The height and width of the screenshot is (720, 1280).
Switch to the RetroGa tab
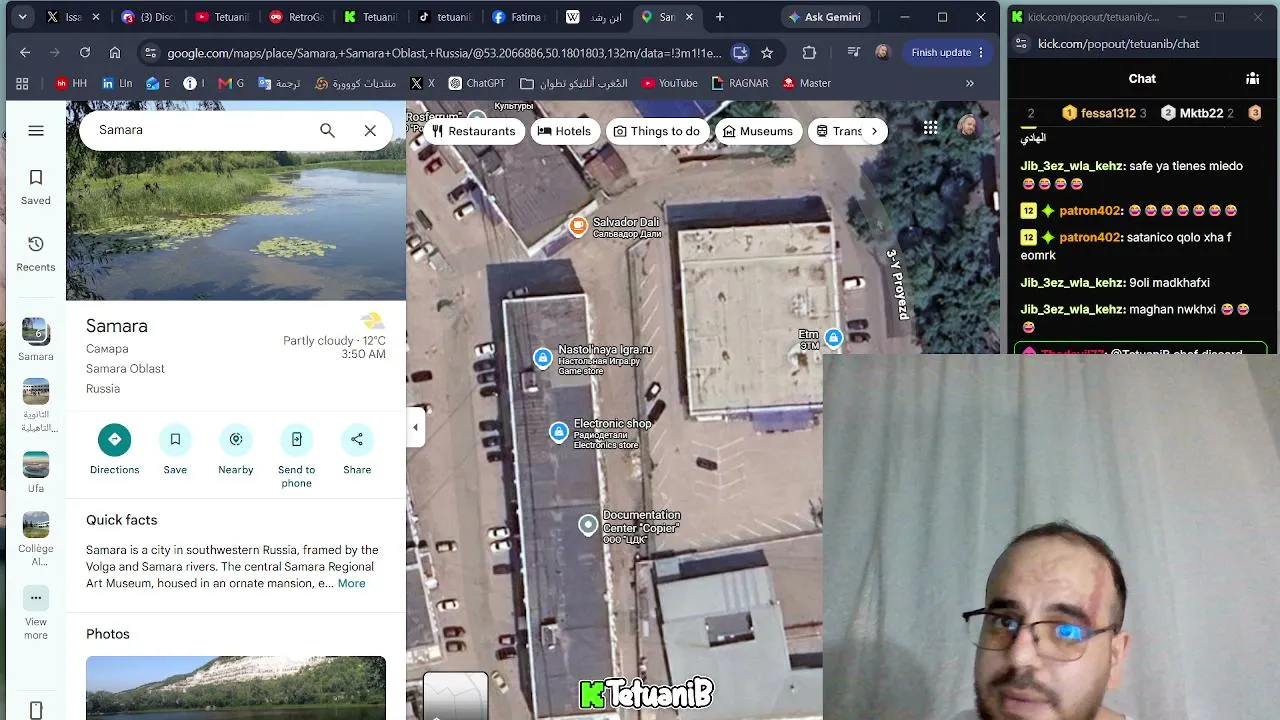pos(297,17)
